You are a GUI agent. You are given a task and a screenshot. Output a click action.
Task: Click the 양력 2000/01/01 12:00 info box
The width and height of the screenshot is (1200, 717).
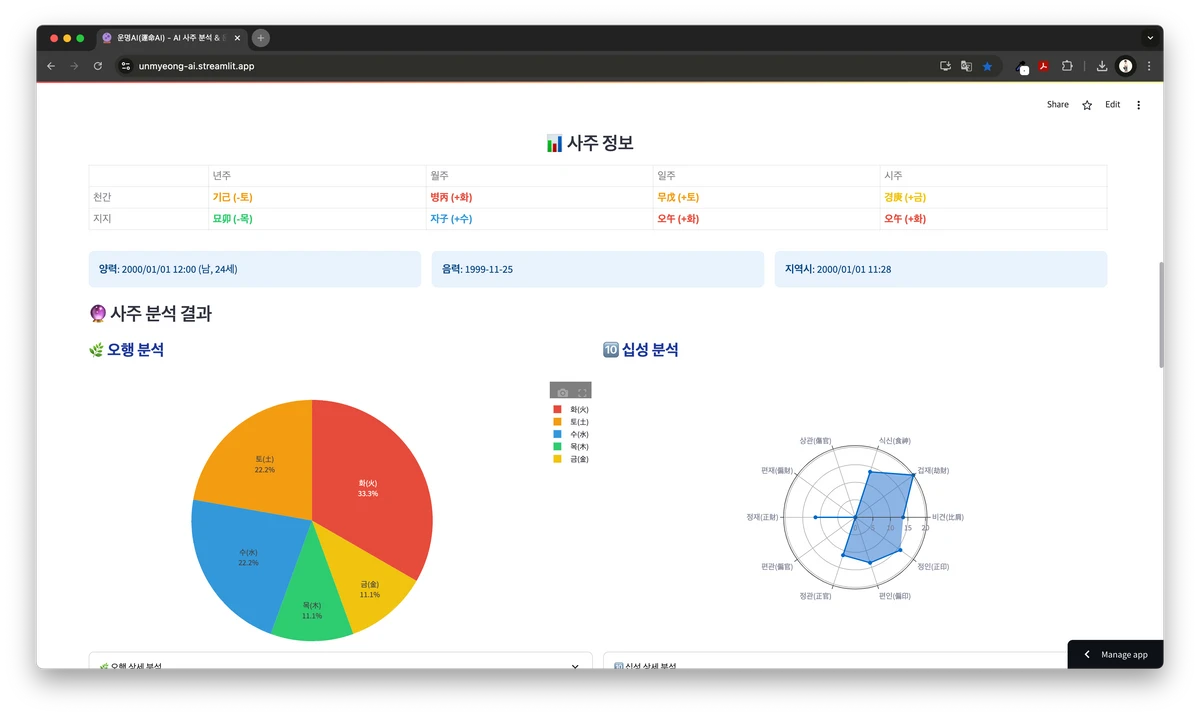[x=255, y=269]
